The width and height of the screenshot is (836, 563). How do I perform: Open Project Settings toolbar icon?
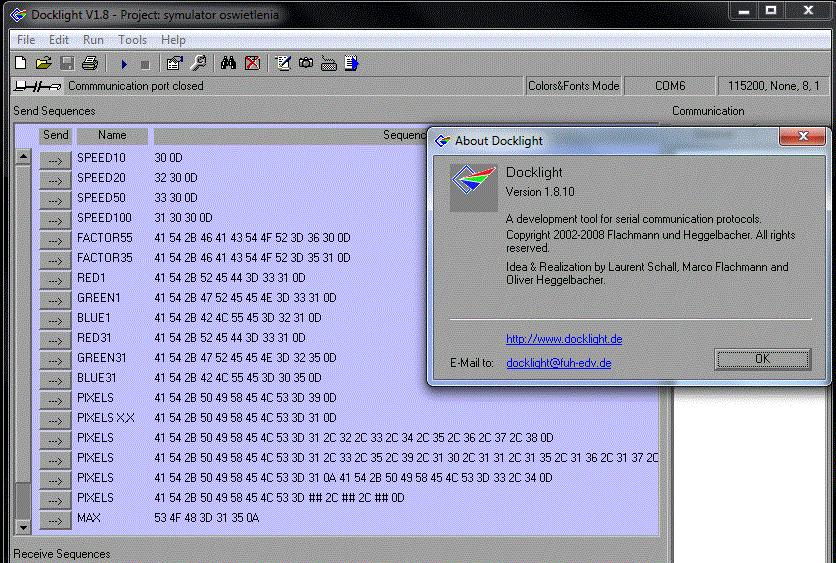coord(174,63)
